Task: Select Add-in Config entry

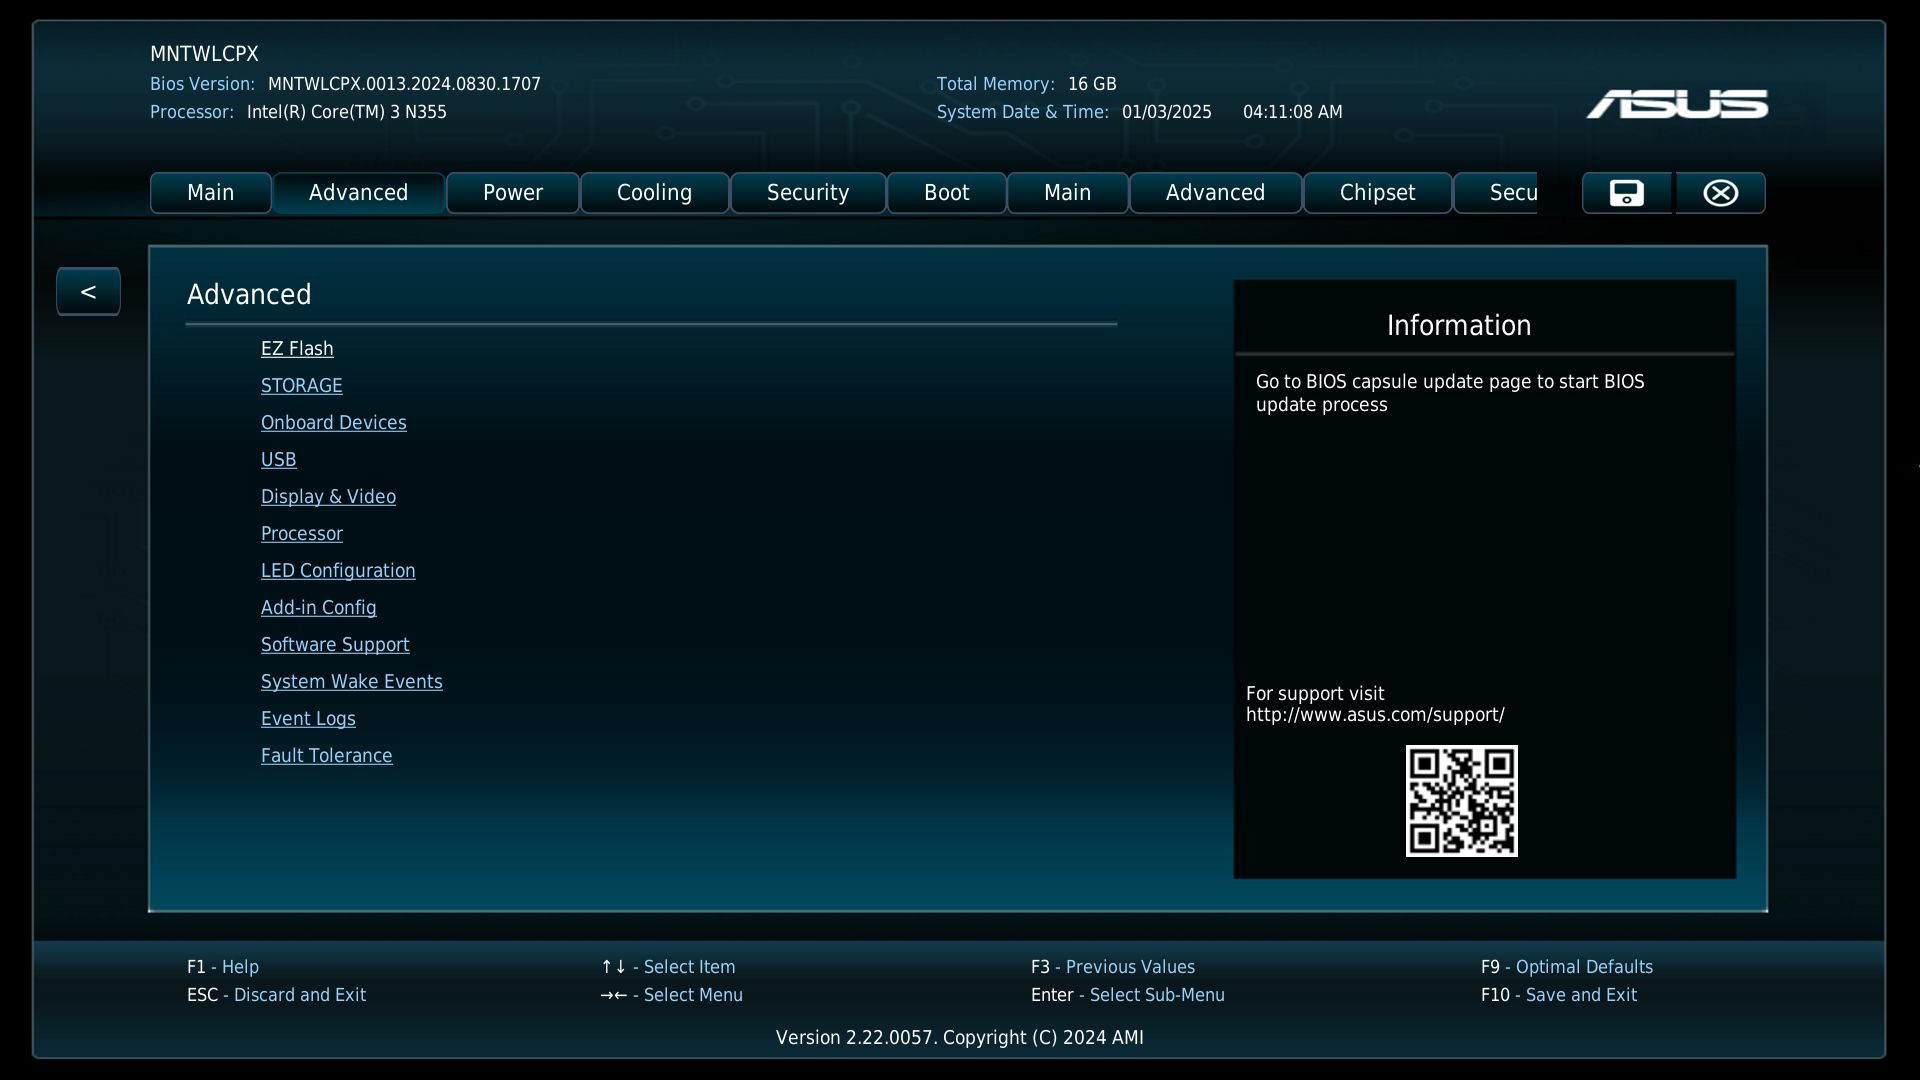Action: 318,608
